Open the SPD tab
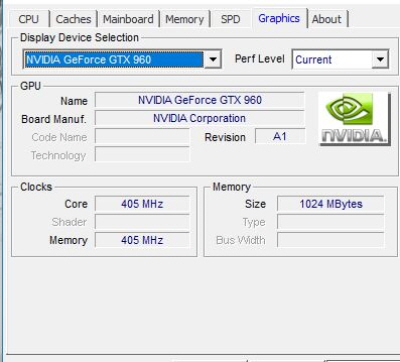The image size is (400, 362). tap(230, 19)
